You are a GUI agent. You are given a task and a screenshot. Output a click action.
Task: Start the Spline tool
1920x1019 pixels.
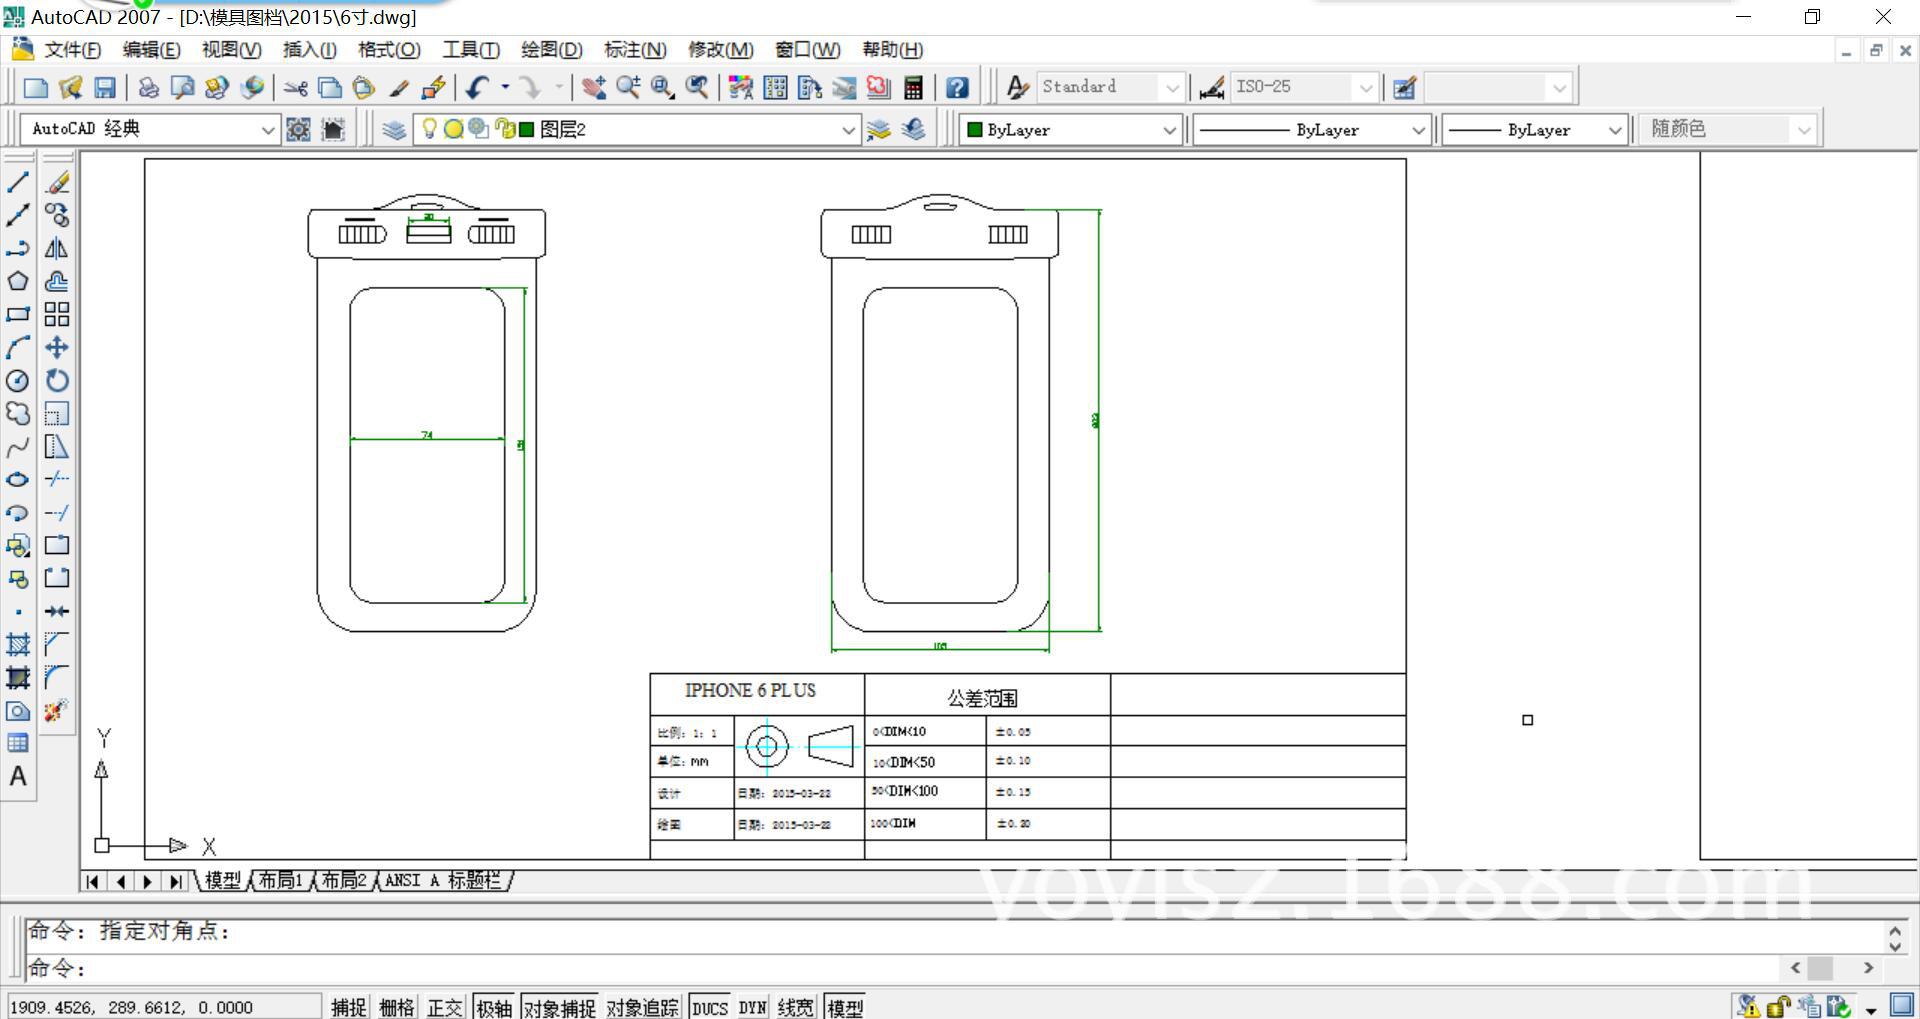pos(18,447)
